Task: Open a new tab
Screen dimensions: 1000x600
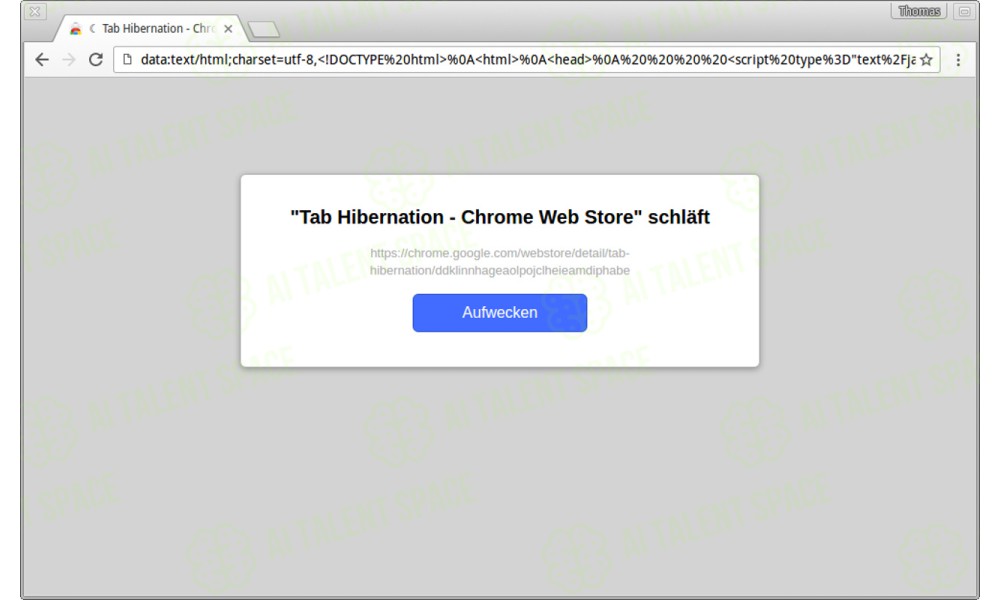Action: coord(263,29)
